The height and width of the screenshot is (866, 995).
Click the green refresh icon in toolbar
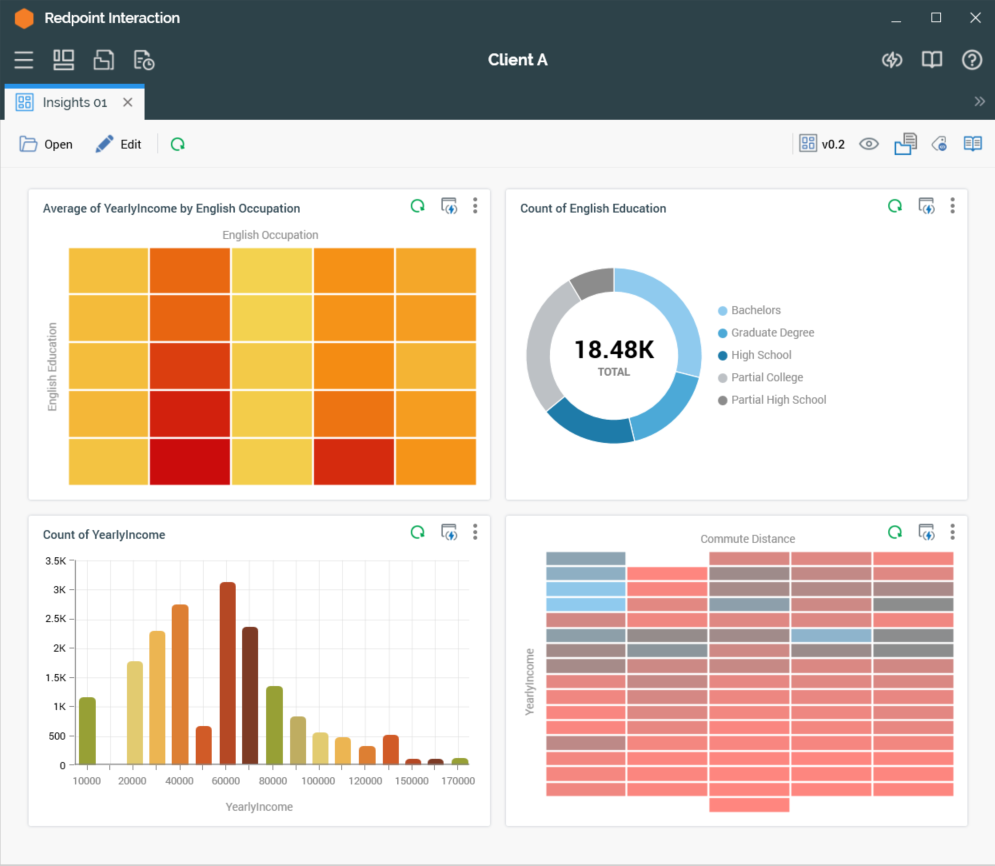(178, 145)
